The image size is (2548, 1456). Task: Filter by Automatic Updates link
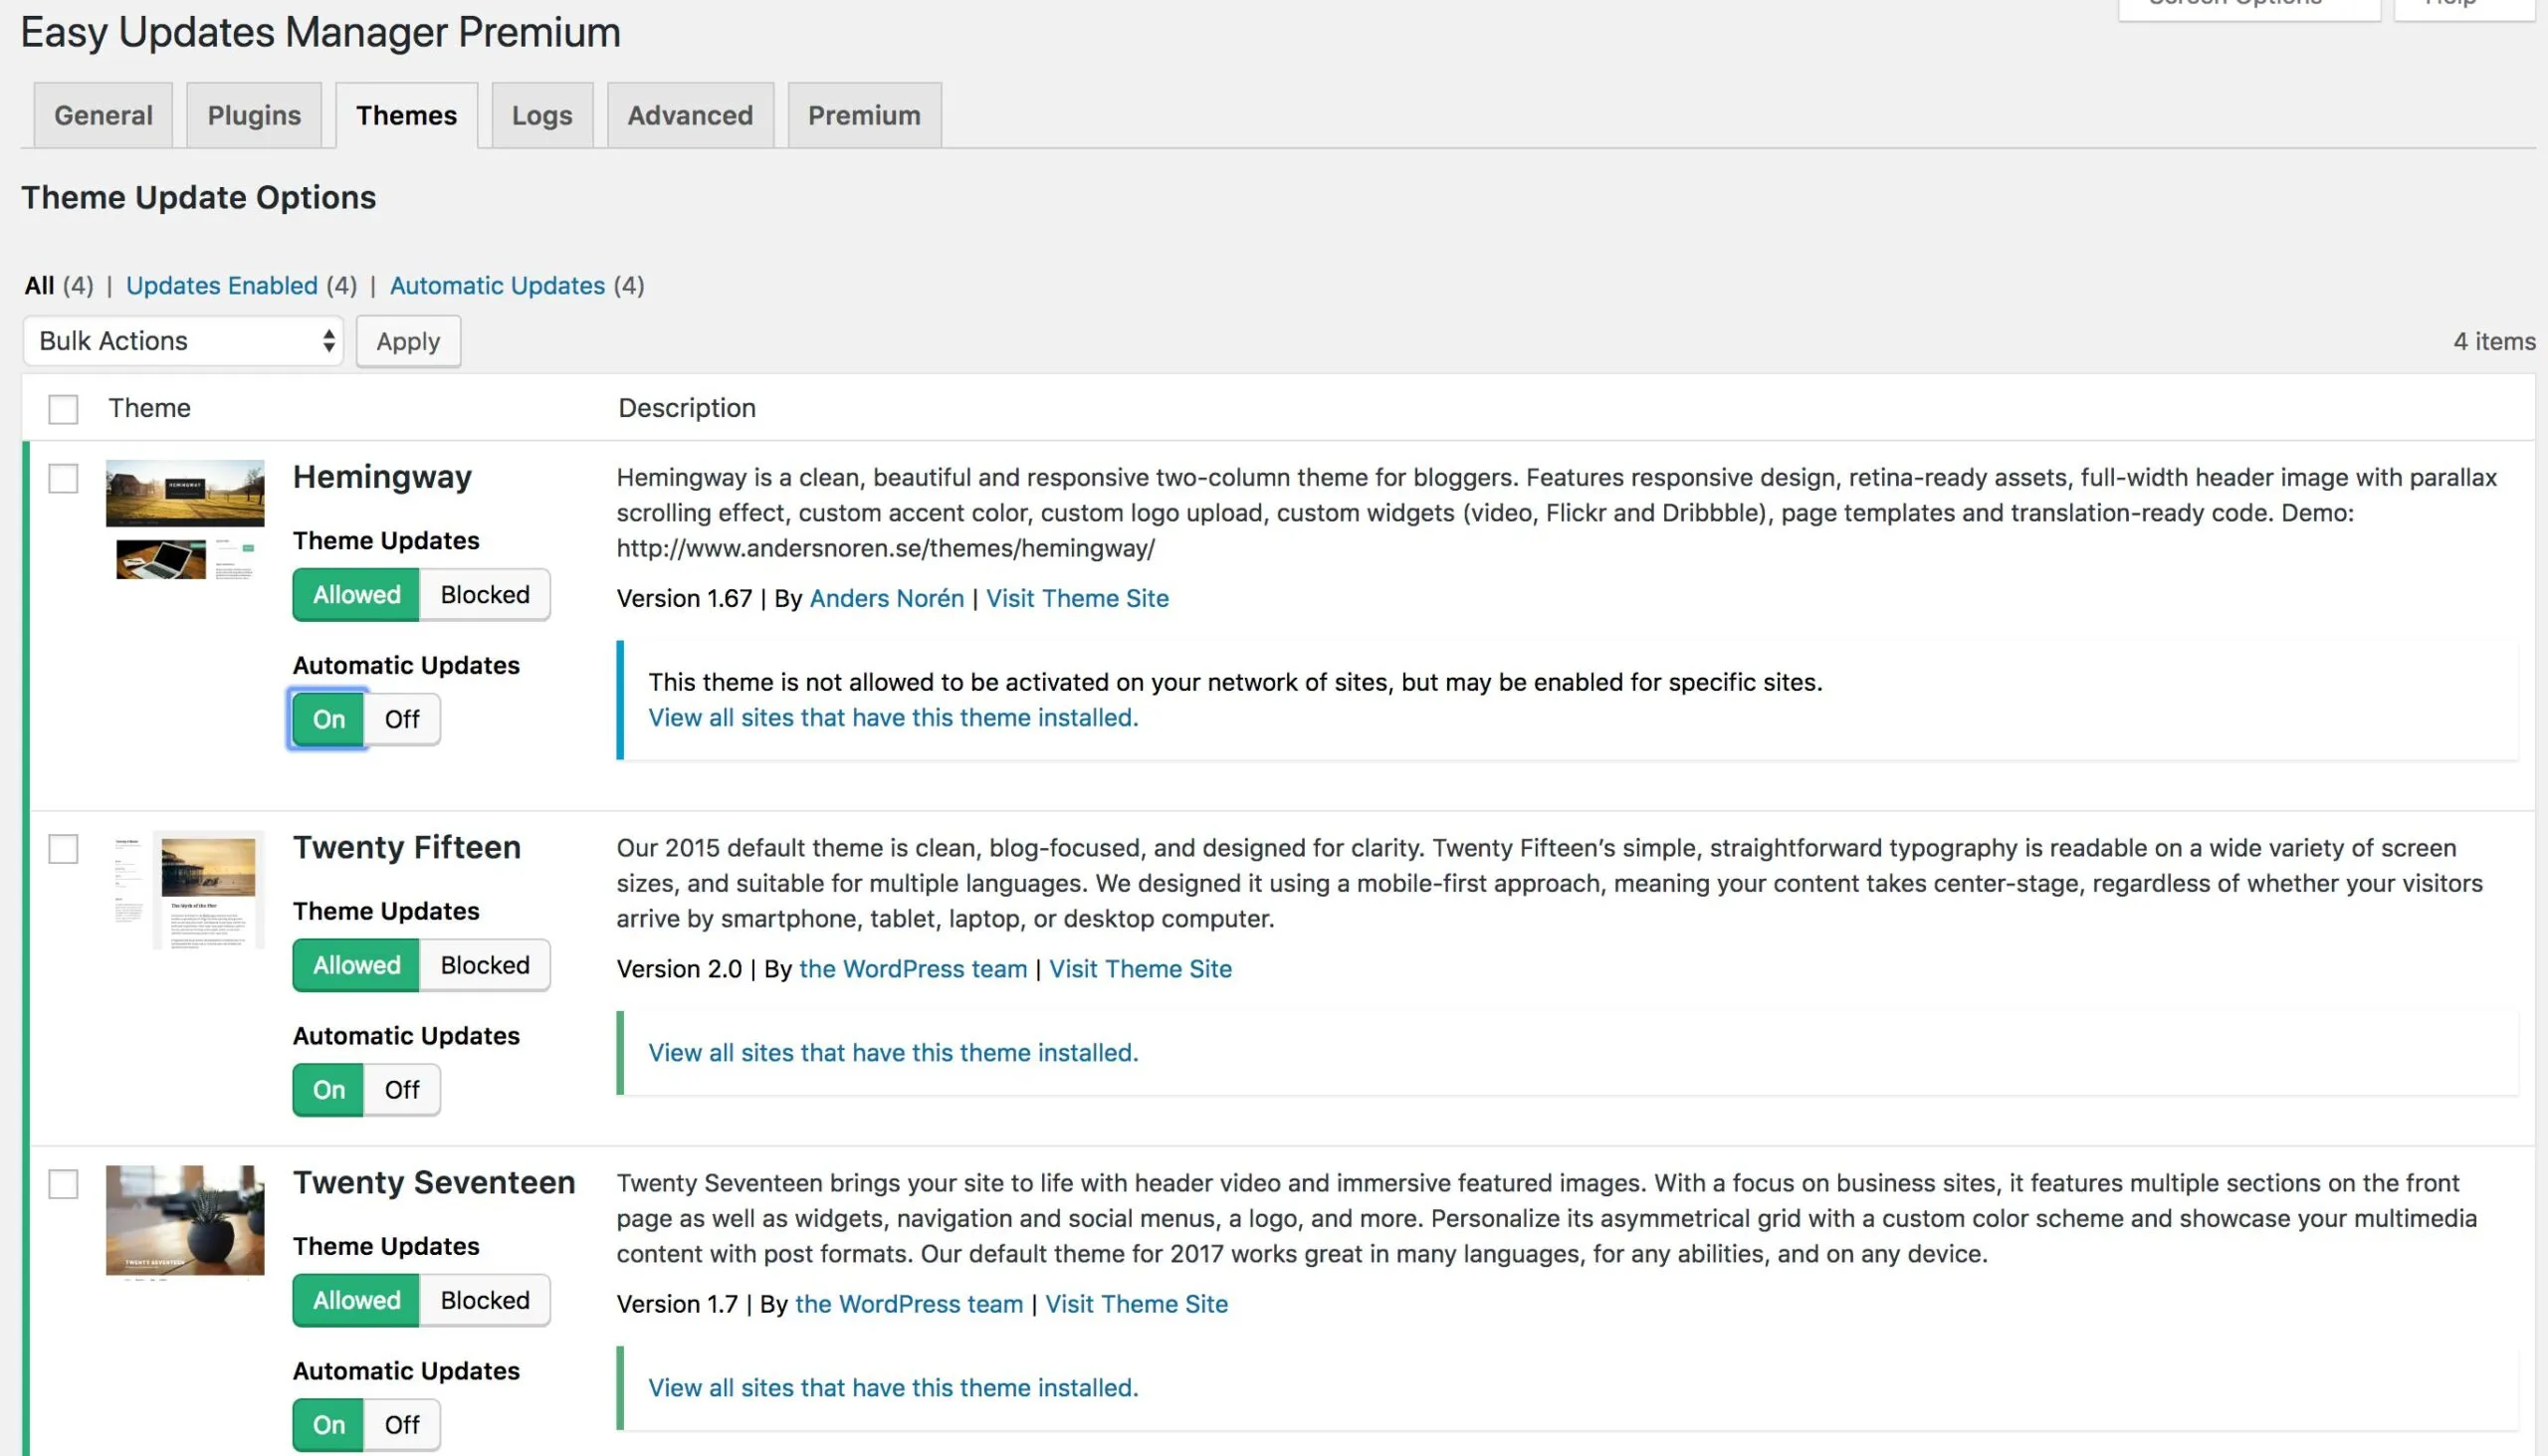coord(496,286)
